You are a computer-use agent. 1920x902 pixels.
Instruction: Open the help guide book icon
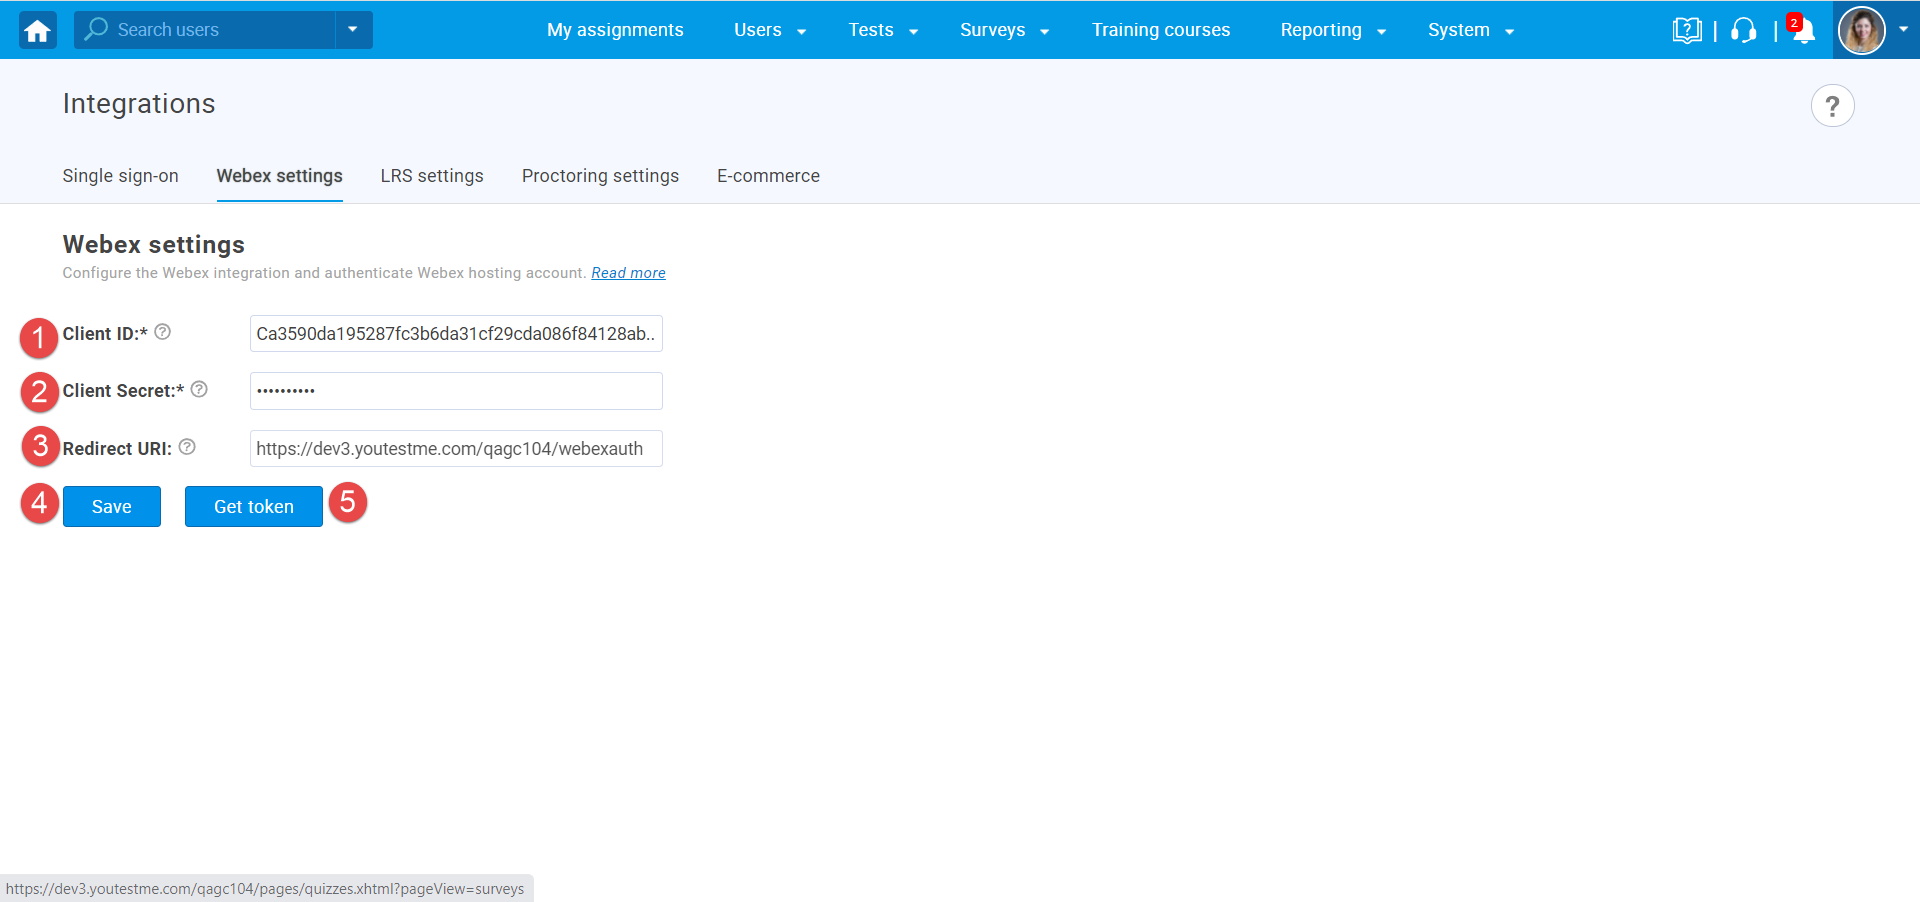click(1687, 30)
